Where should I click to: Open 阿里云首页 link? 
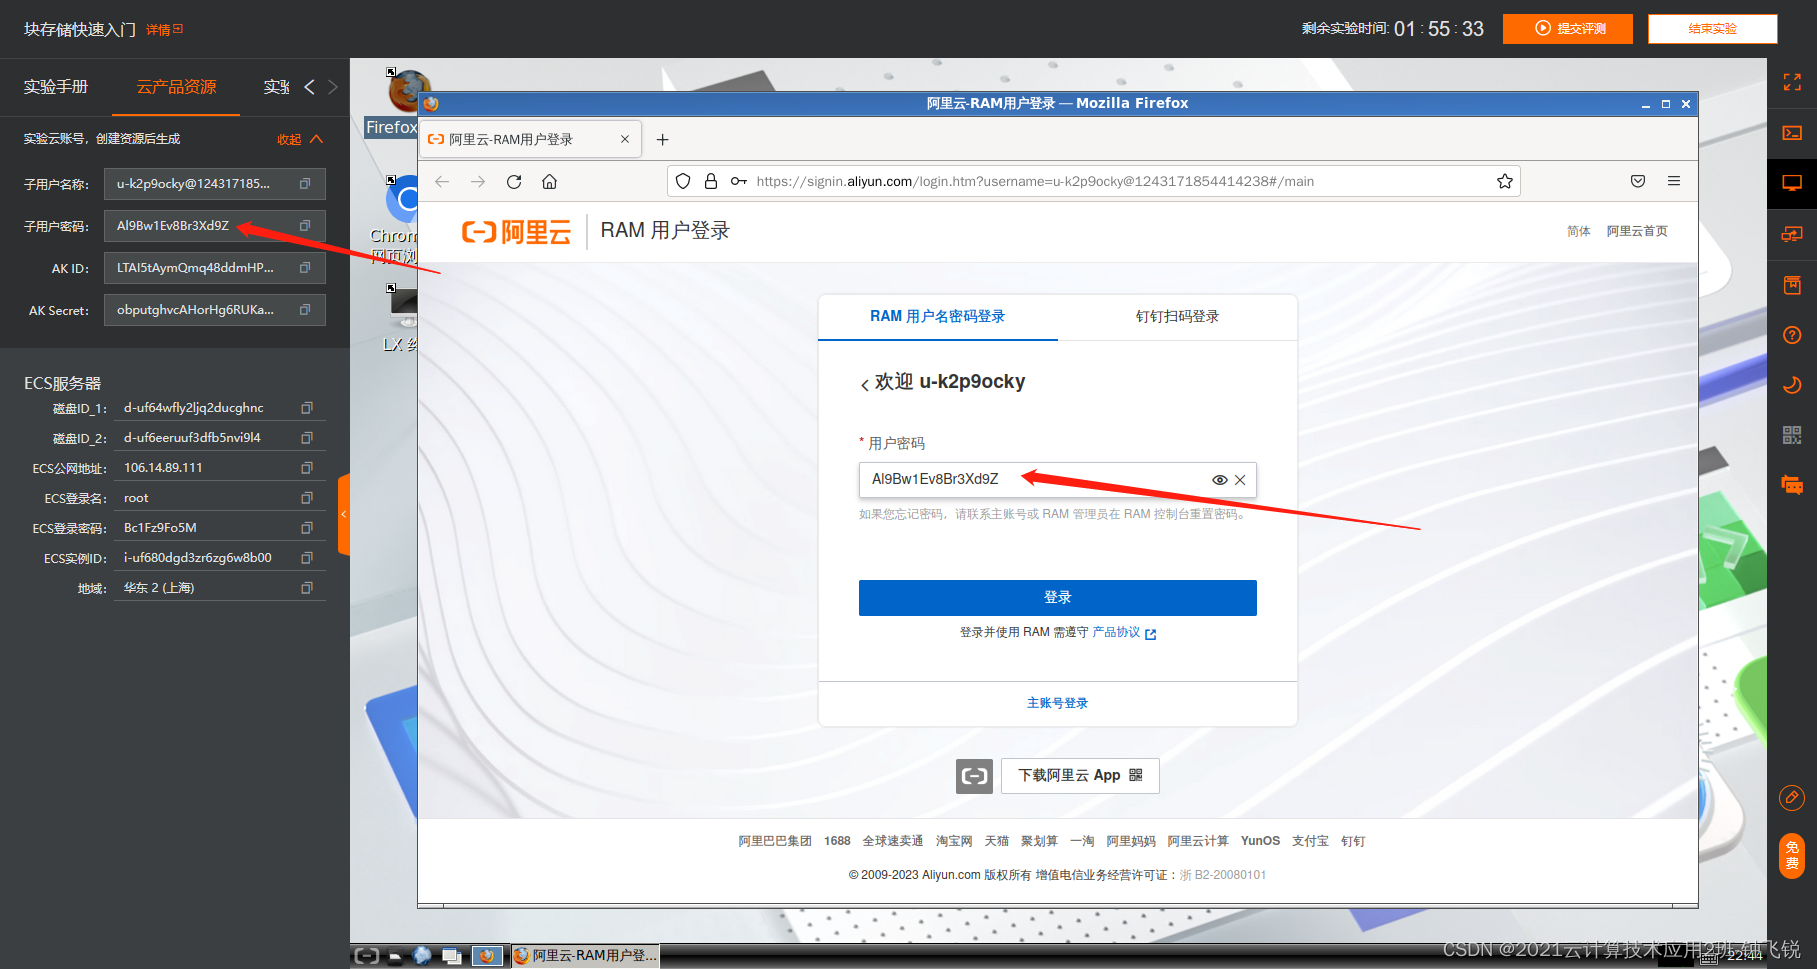[x=1637, y=231]
